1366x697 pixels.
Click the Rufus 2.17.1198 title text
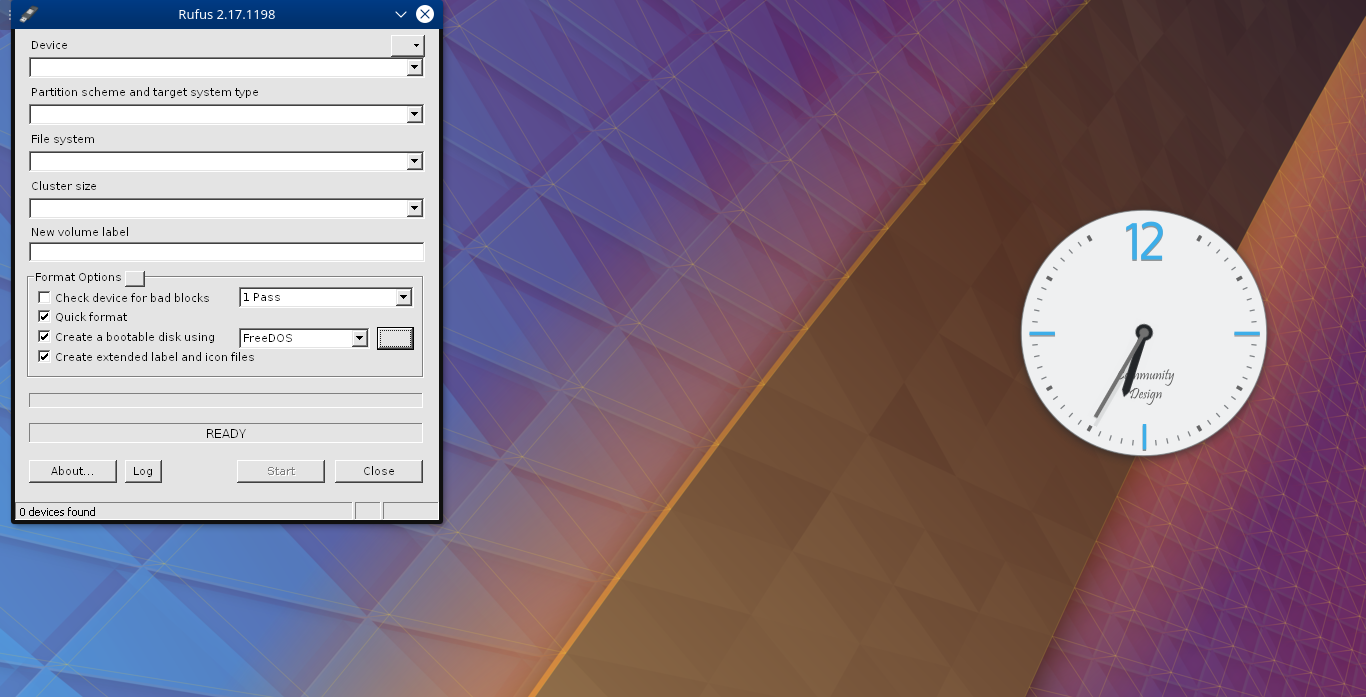click(226, 14)
